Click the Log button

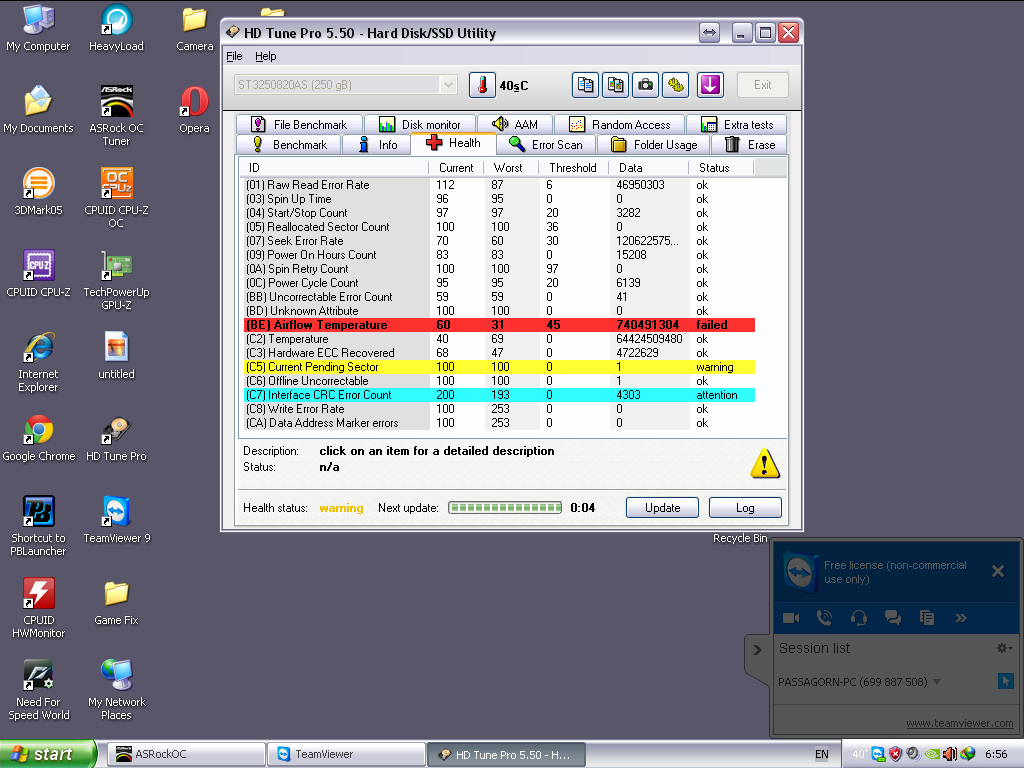coord(745,508)
